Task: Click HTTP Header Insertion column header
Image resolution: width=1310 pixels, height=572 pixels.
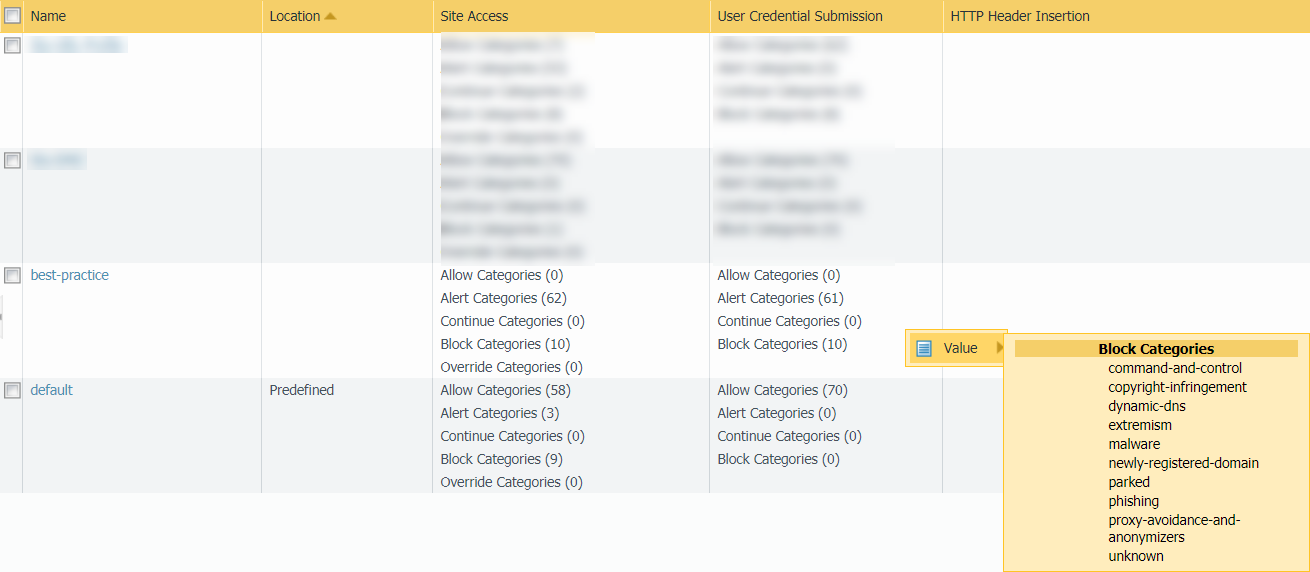Action: point(1020,16)
